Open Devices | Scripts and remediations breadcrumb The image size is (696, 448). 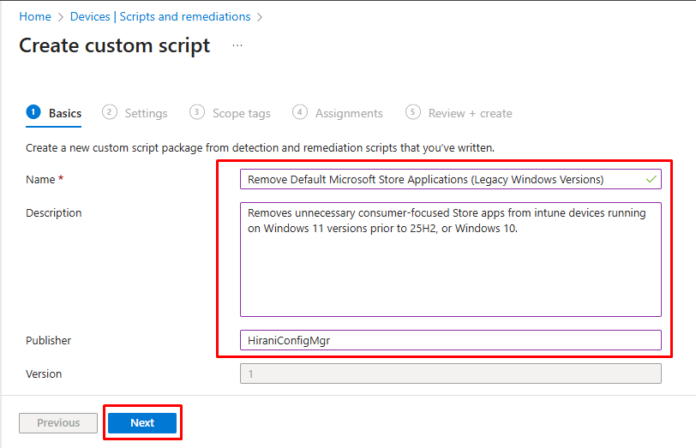pos(160,17)
